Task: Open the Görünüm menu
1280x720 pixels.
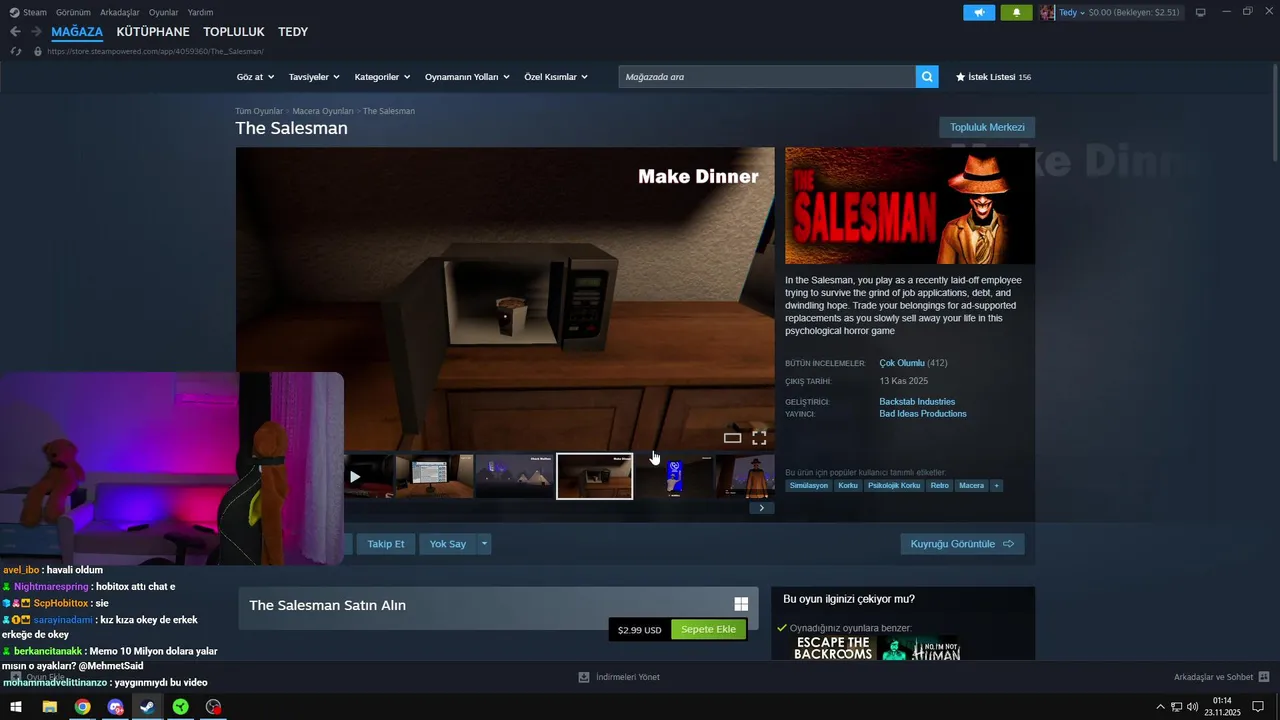Action: (73, 12)
